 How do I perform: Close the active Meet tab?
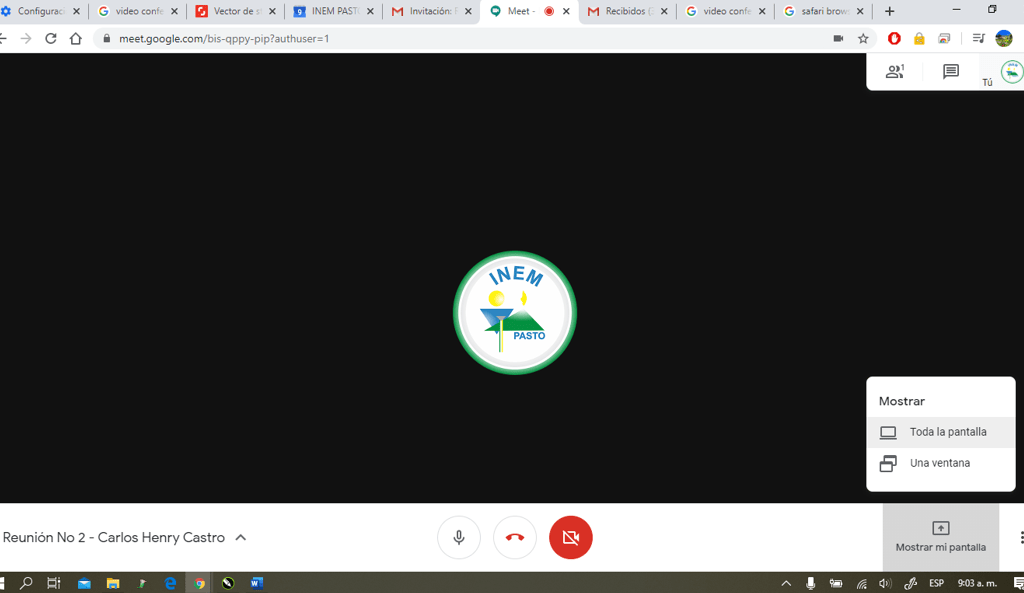pyautogui.click(x=566, y=11)
